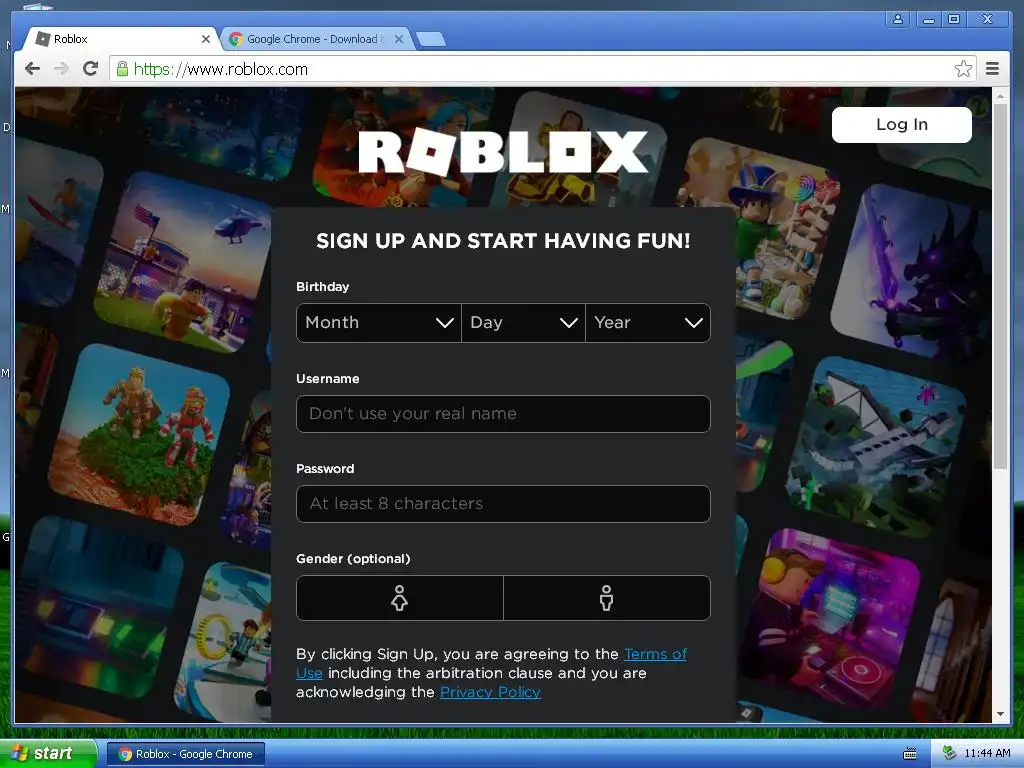Click the Chrome user profile icon
This screenshot has height=768, width=1024.
(898, 19)
